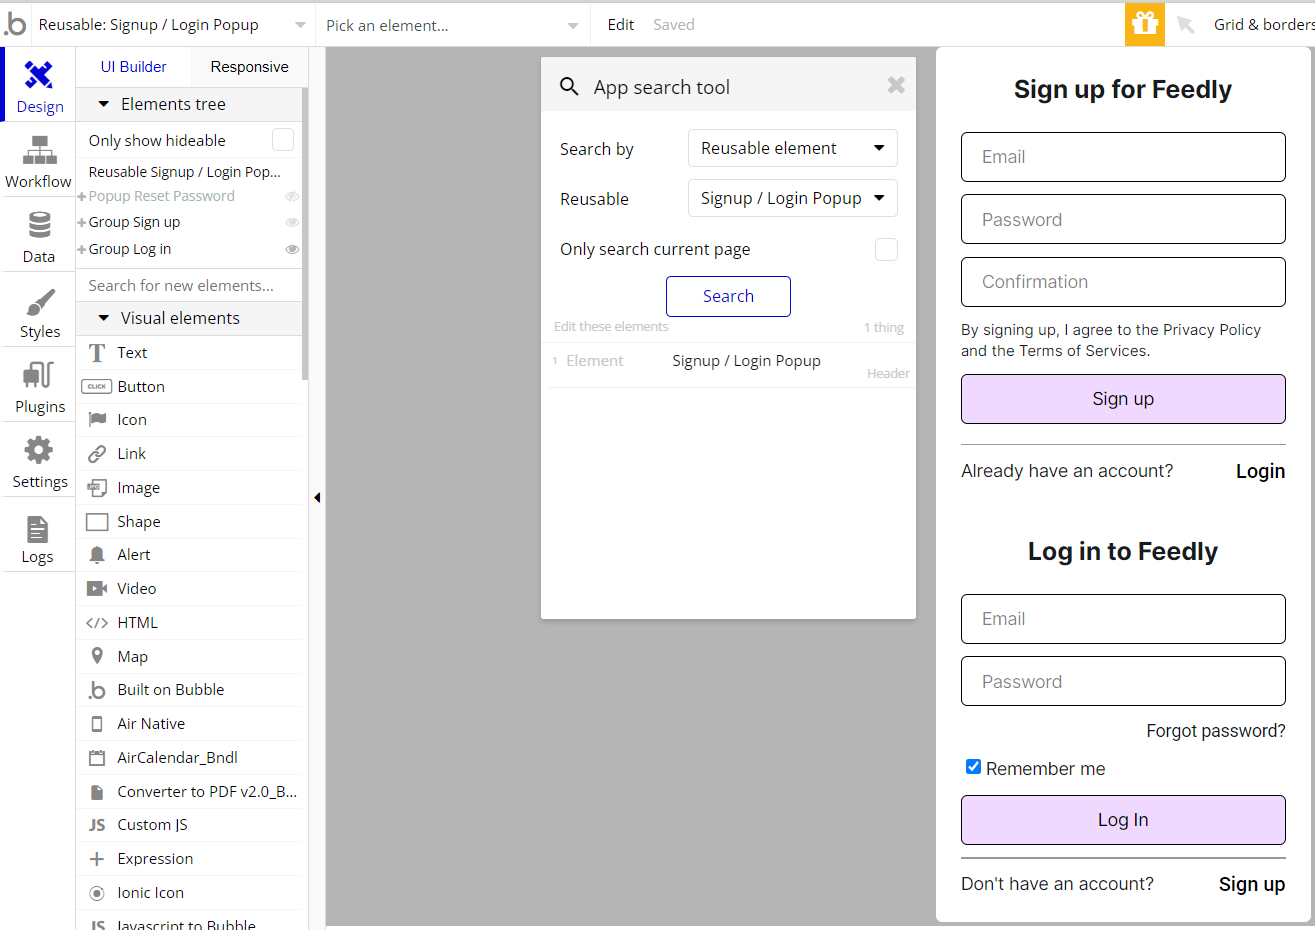The height and width of the screenshot is (930, 1315).
Task: Open the Search by dropdown
Action: point(792,148)
